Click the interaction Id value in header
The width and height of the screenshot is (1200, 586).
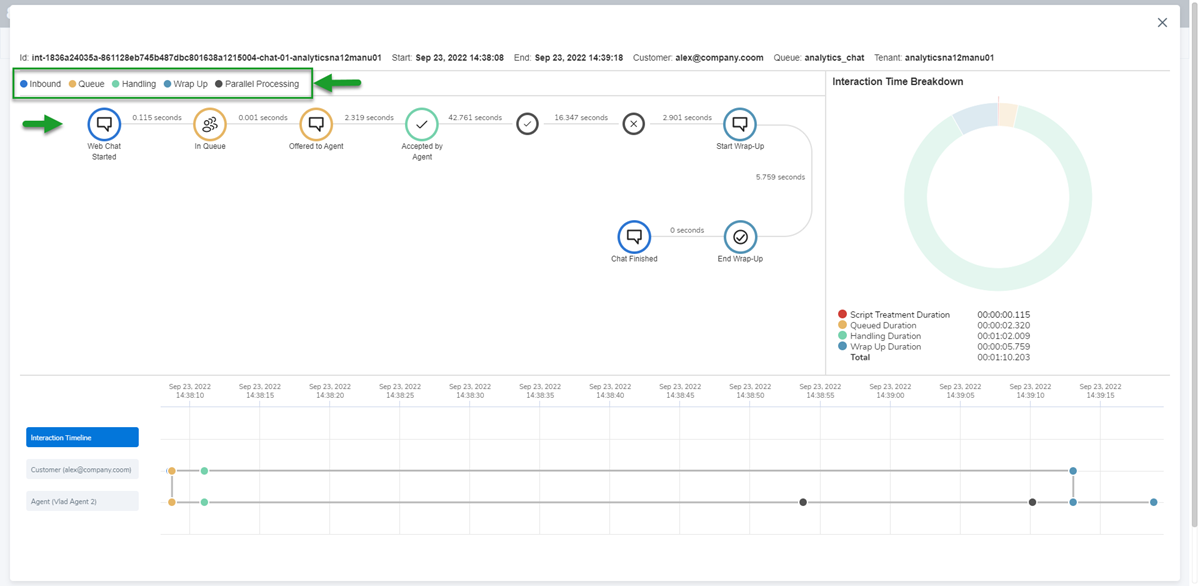click(x=207, y=58)
